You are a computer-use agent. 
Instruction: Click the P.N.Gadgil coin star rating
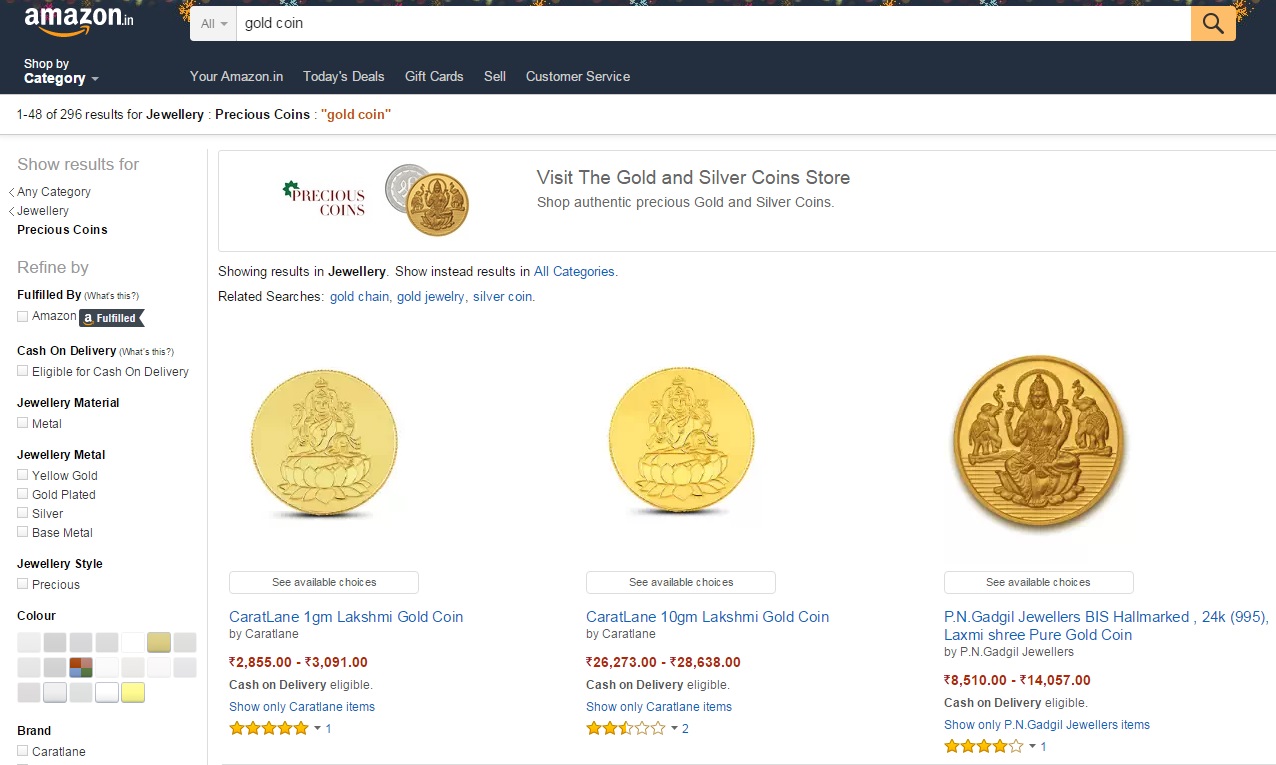point(984,747)
